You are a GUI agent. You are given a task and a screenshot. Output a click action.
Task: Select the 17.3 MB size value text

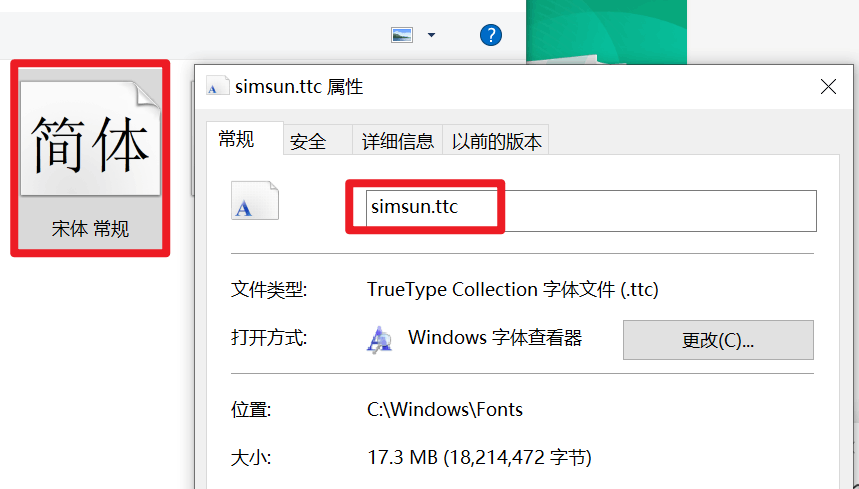(479, 457)
